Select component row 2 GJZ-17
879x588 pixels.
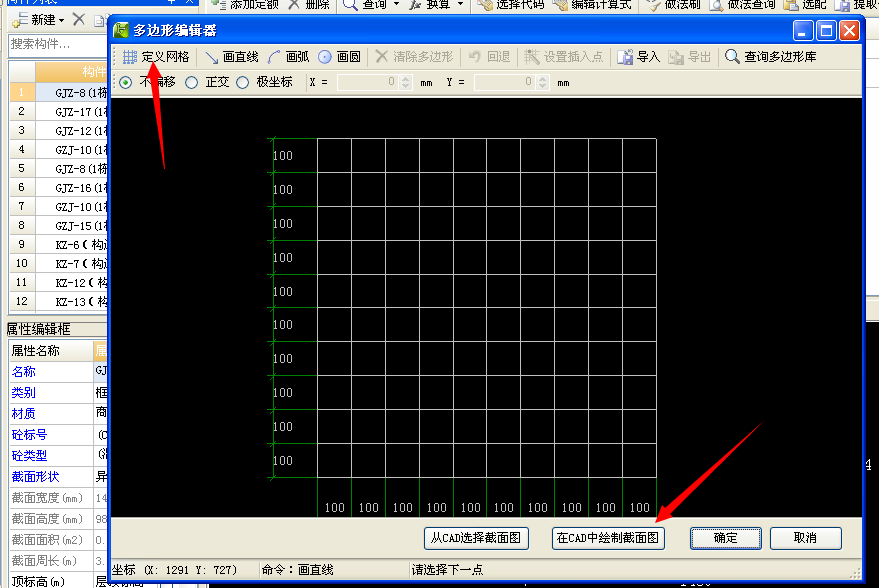(58, 112)
